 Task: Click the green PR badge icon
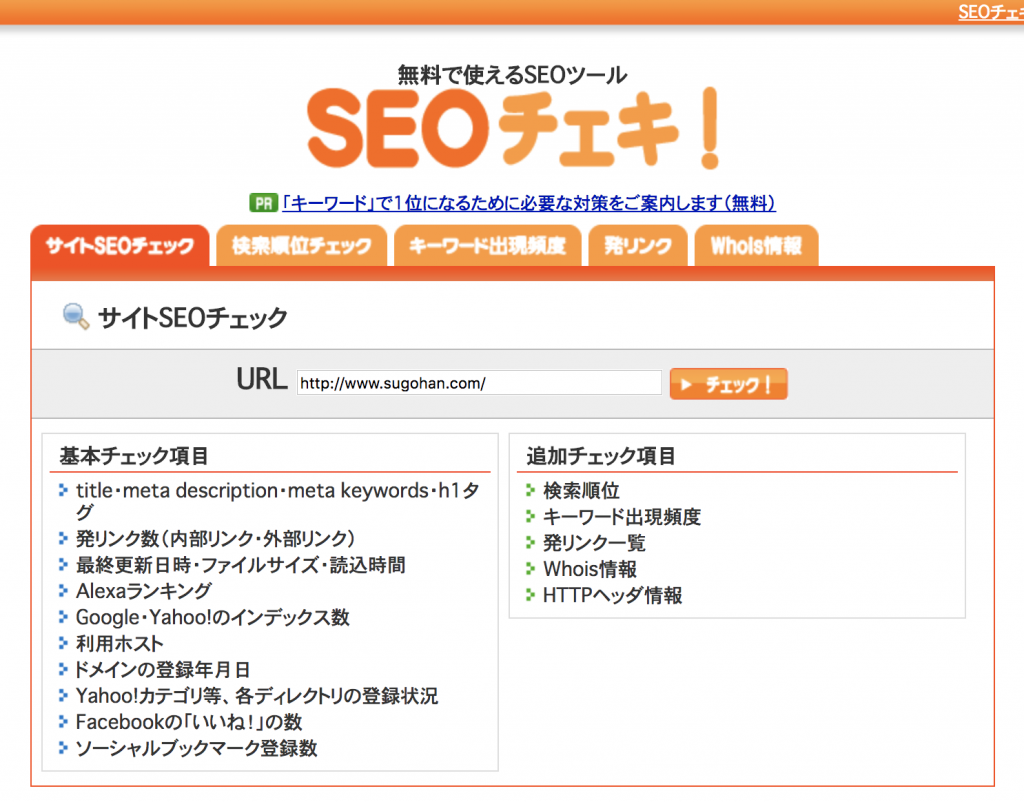[x=263, y=203]
